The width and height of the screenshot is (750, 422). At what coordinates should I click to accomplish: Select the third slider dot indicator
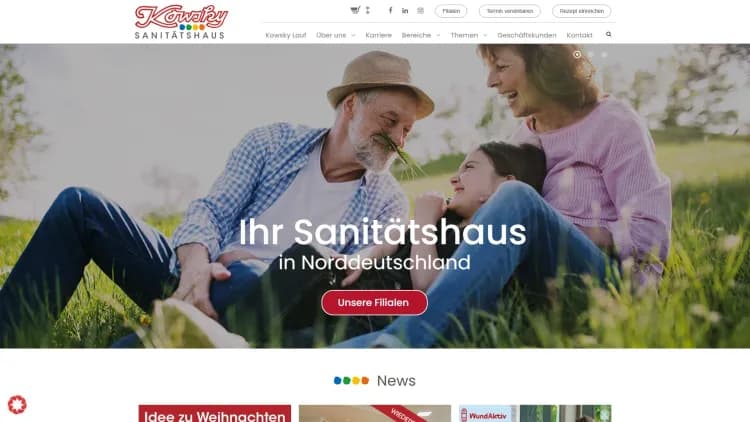(x=604, y=55)
